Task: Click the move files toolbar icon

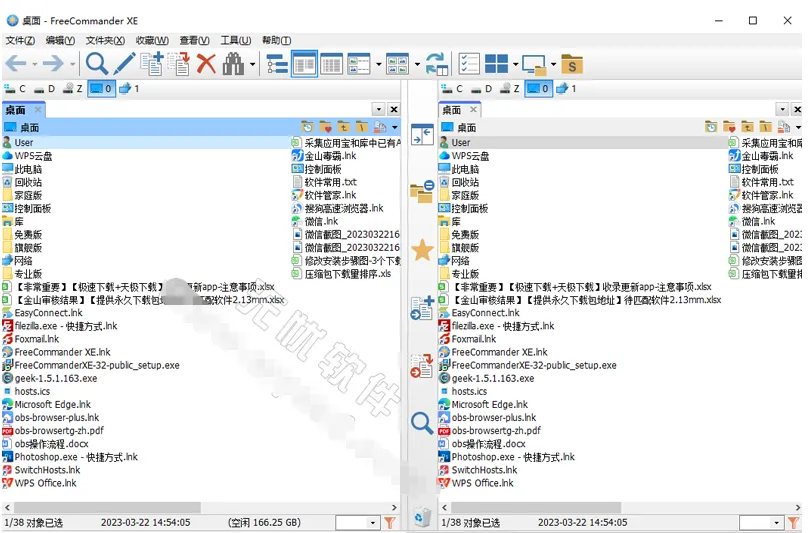Action: coord(179,64)
